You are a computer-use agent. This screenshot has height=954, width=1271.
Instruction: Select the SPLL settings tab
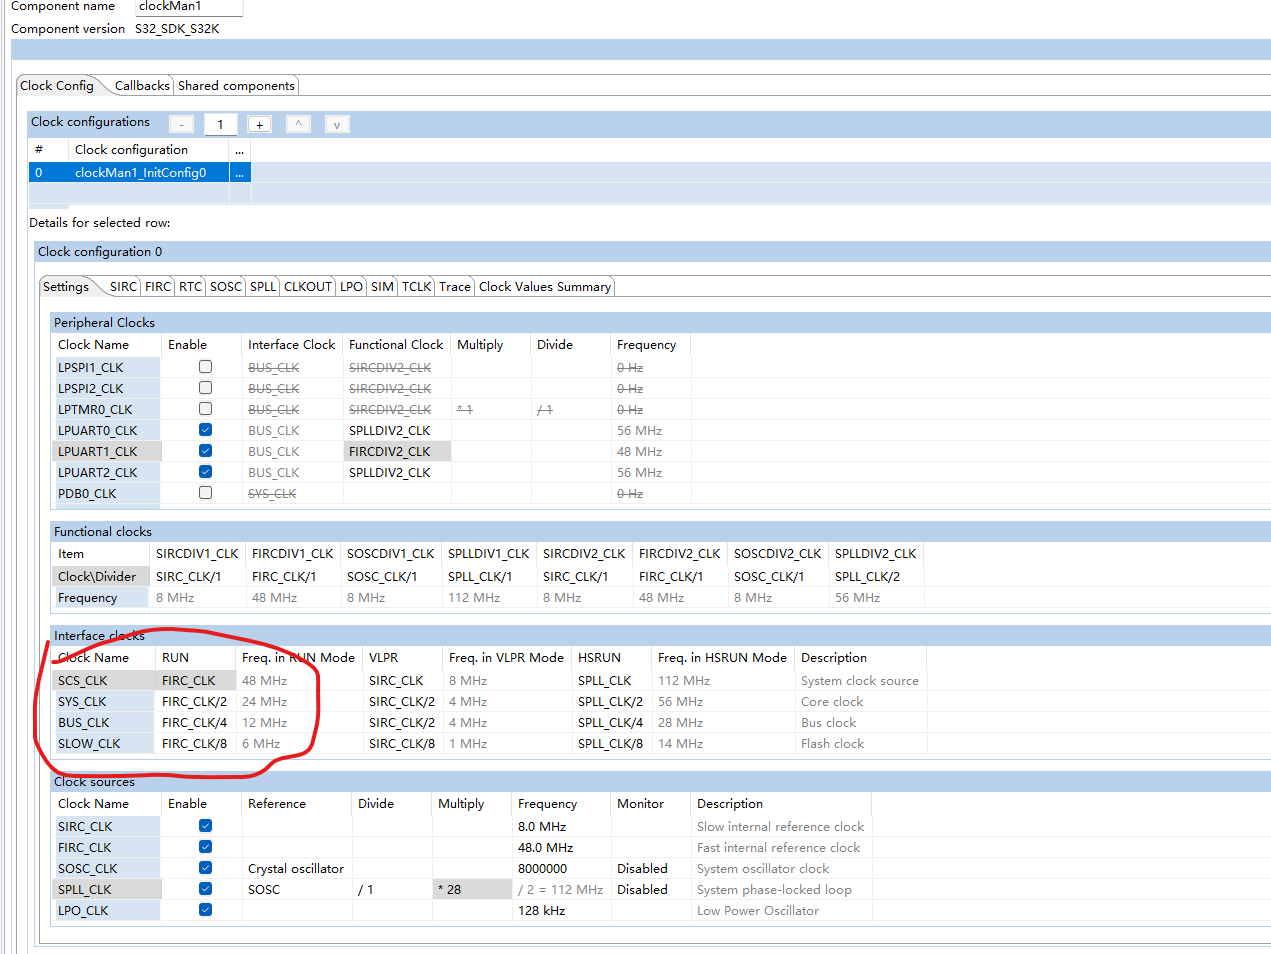coord(262,286)
